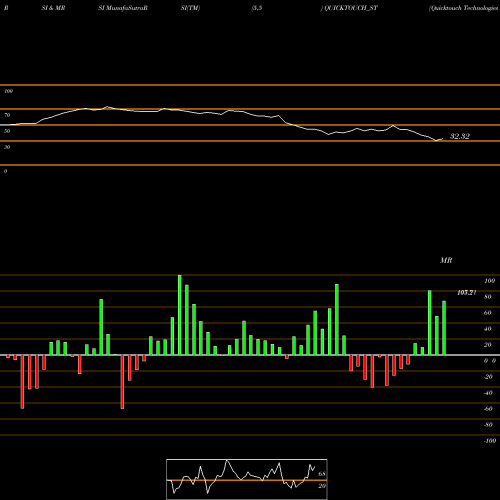Click the MR axis label -20
500x500 pixels.
[x=488, y=377]
